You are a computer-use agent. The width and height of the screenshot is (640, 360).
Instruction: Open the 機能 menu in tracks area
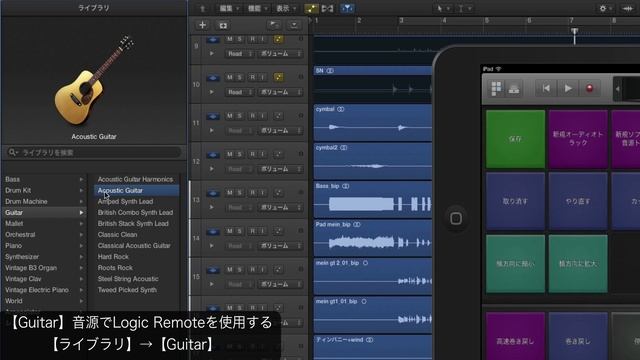[258, 8]
